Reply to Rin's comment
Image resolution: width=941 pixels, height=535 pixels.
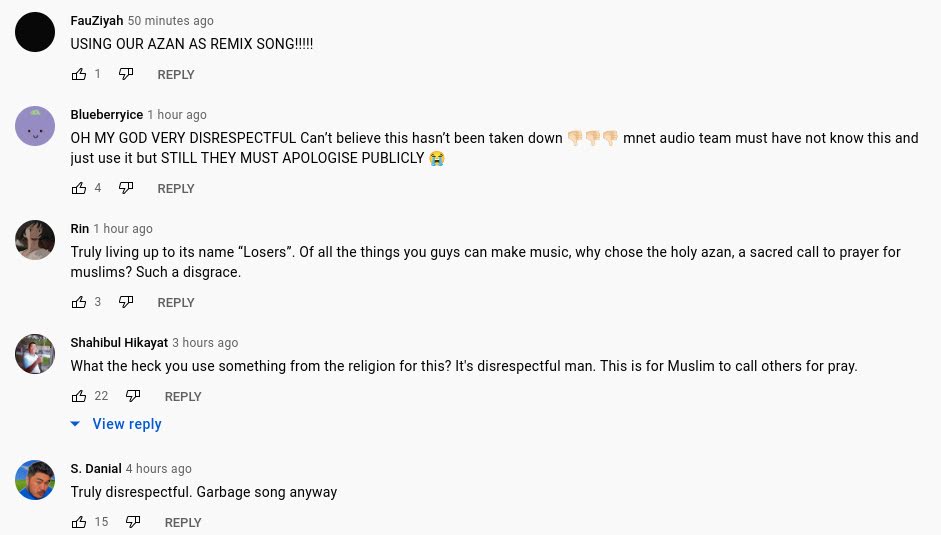176,303
